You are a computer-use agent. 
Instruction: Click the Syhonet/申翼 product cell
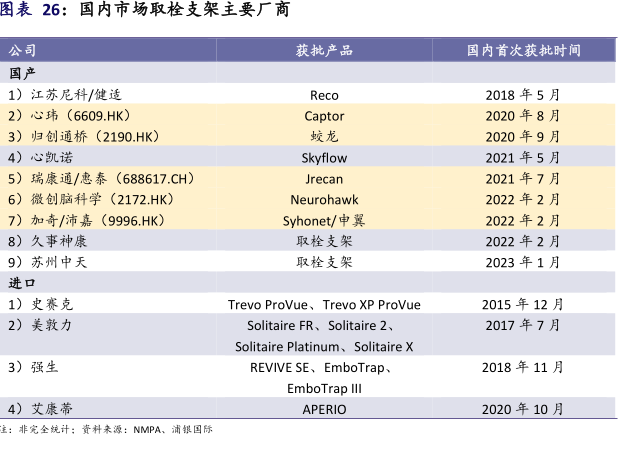click(x=324, y=221)
